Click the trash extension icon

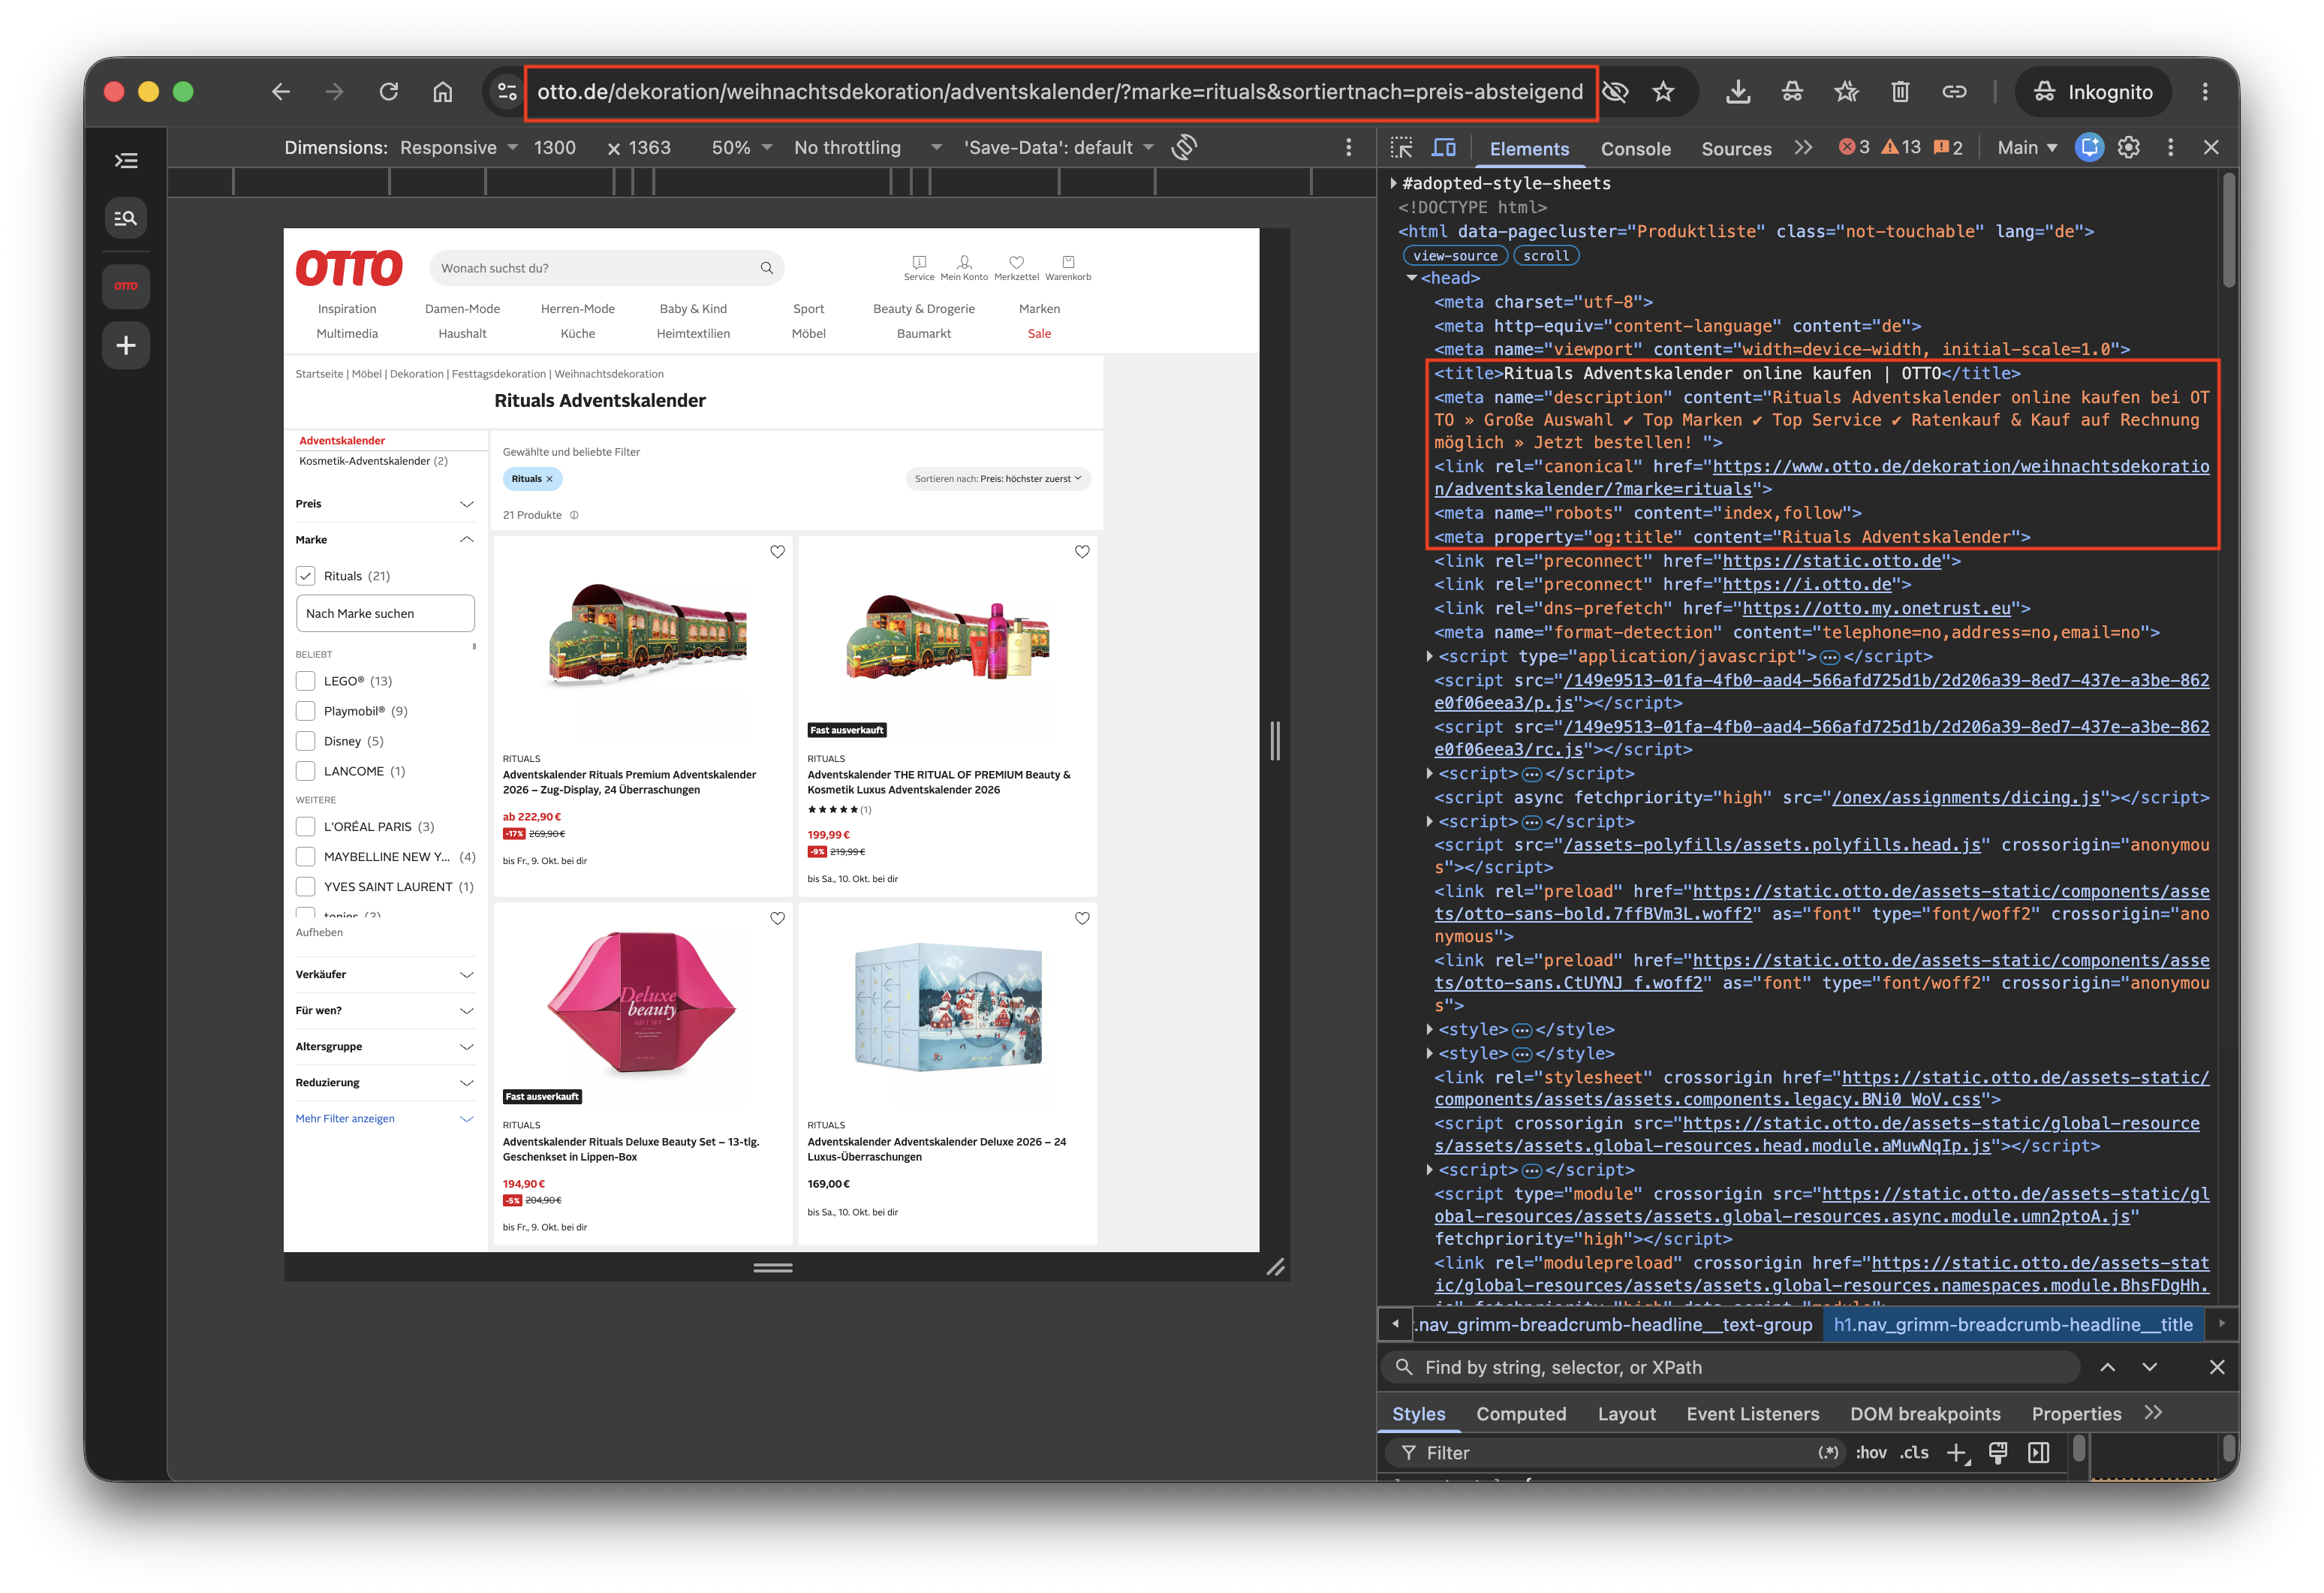[1900, 92]
